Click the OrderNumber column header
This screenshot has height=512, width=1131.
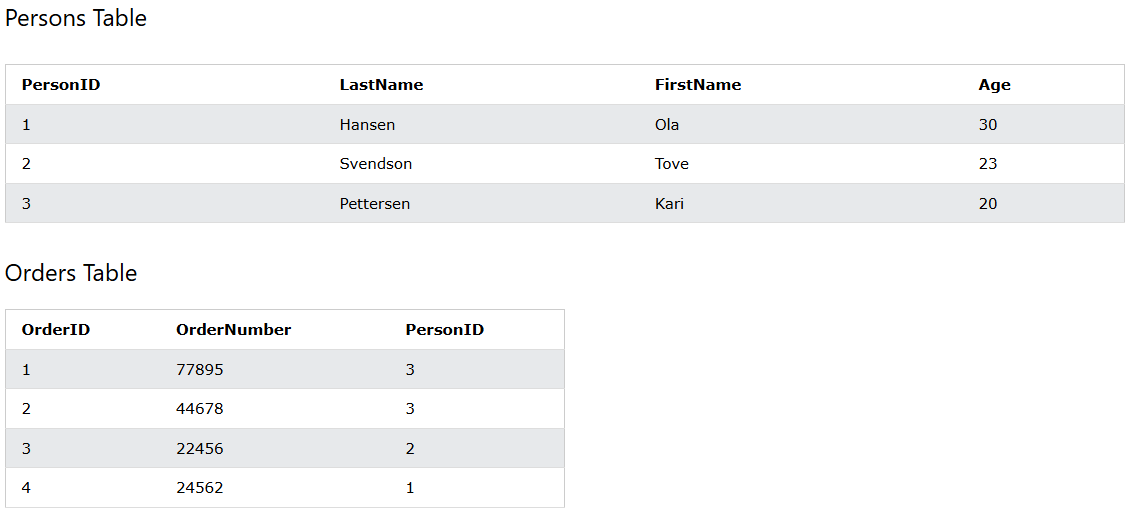[234, 330]
